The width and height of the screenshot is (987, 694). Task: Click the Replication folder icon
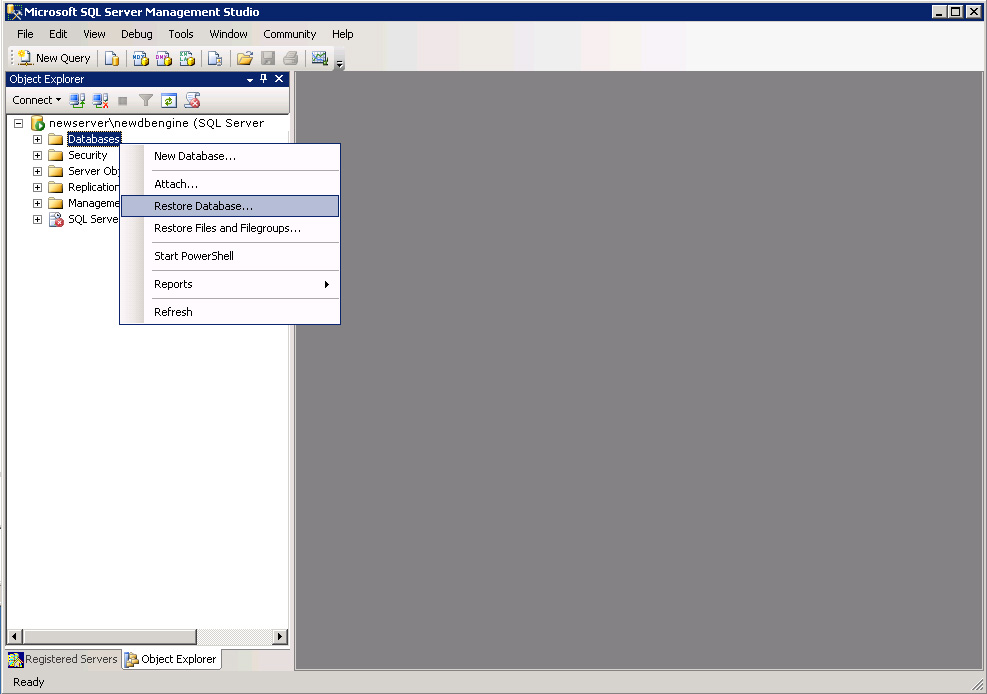56,187
